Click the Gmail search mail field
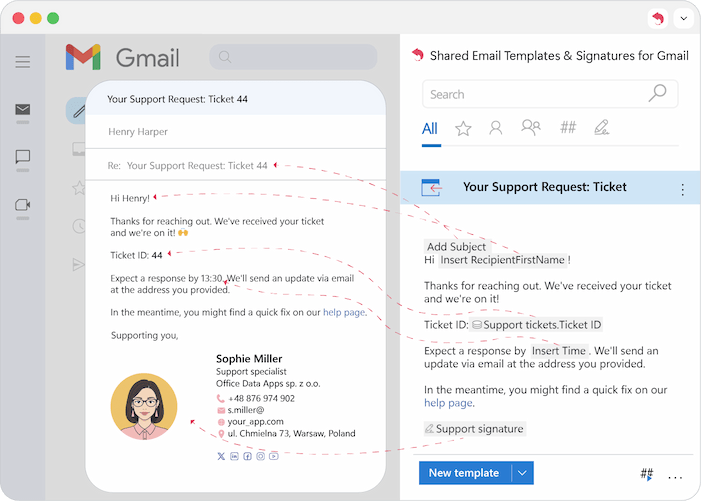This screenshot has height=501, width=701. (x=293, y=57)
